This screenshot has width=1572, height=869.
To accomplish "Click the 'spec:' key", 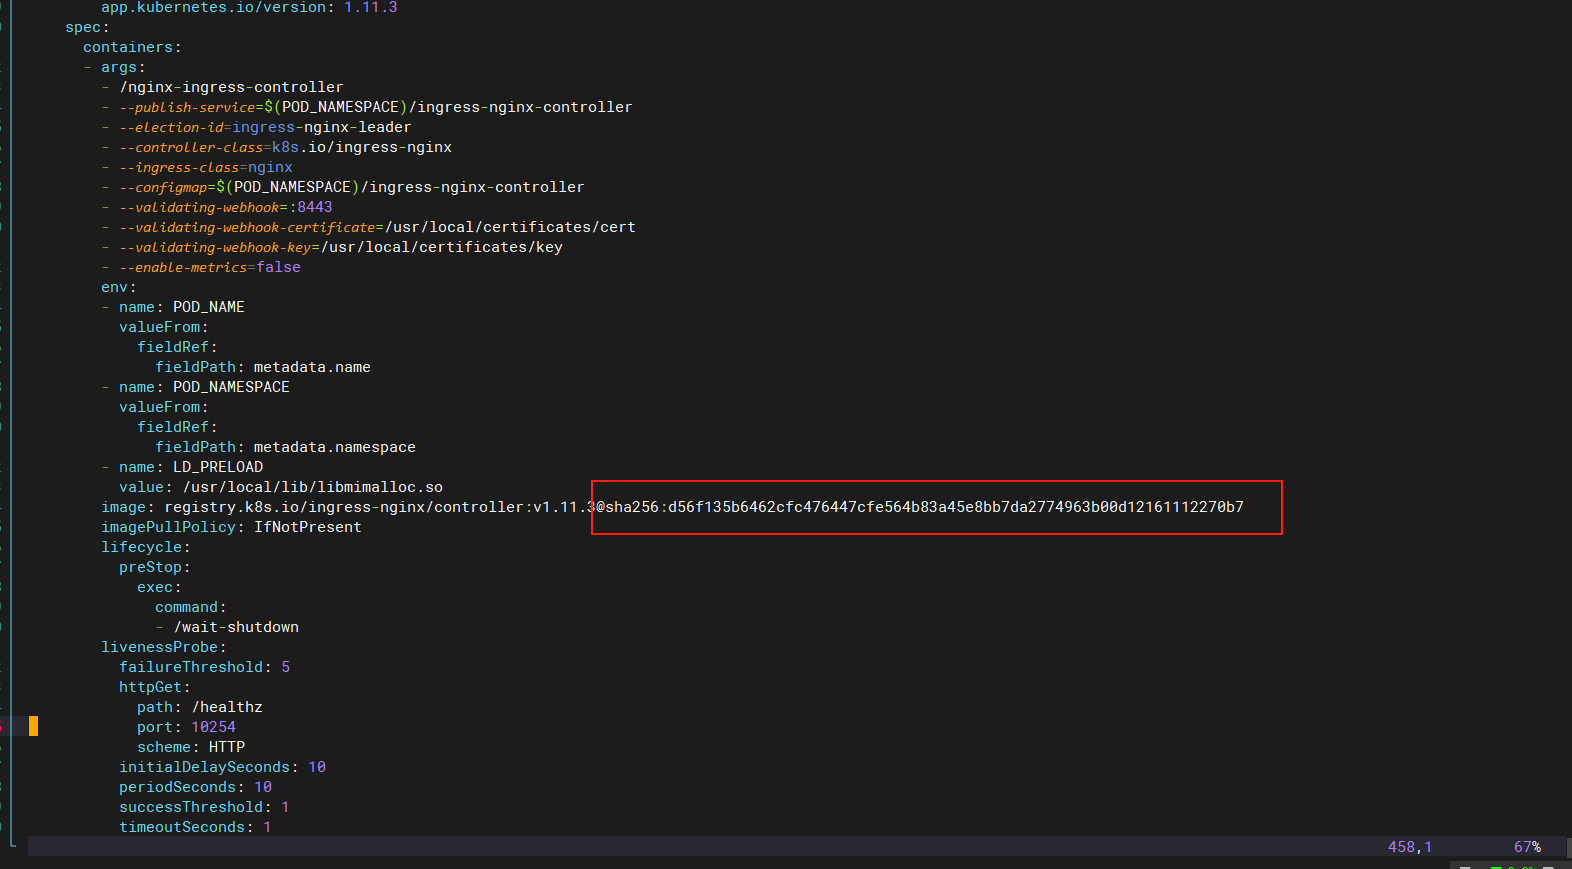I will (x=88, y=27).
